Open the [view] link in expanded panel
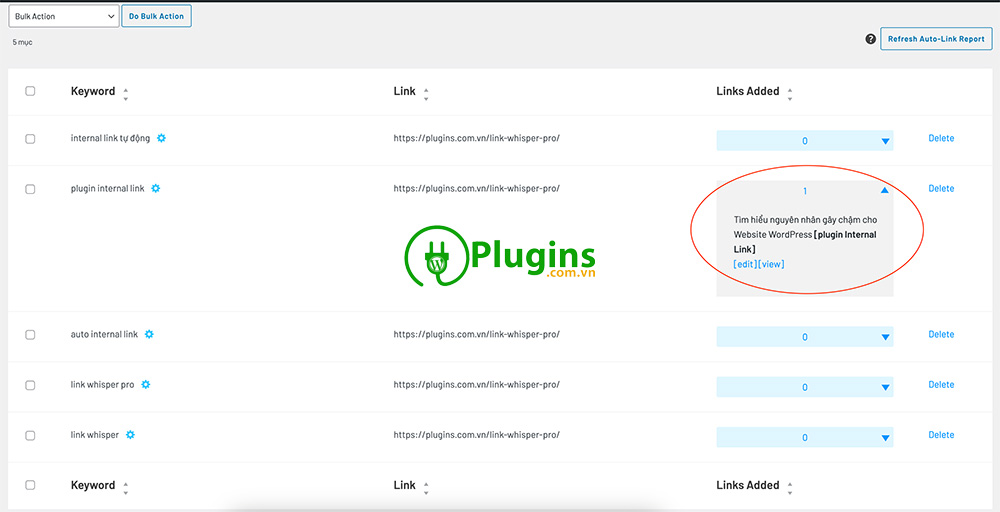 tap(771, 264)
